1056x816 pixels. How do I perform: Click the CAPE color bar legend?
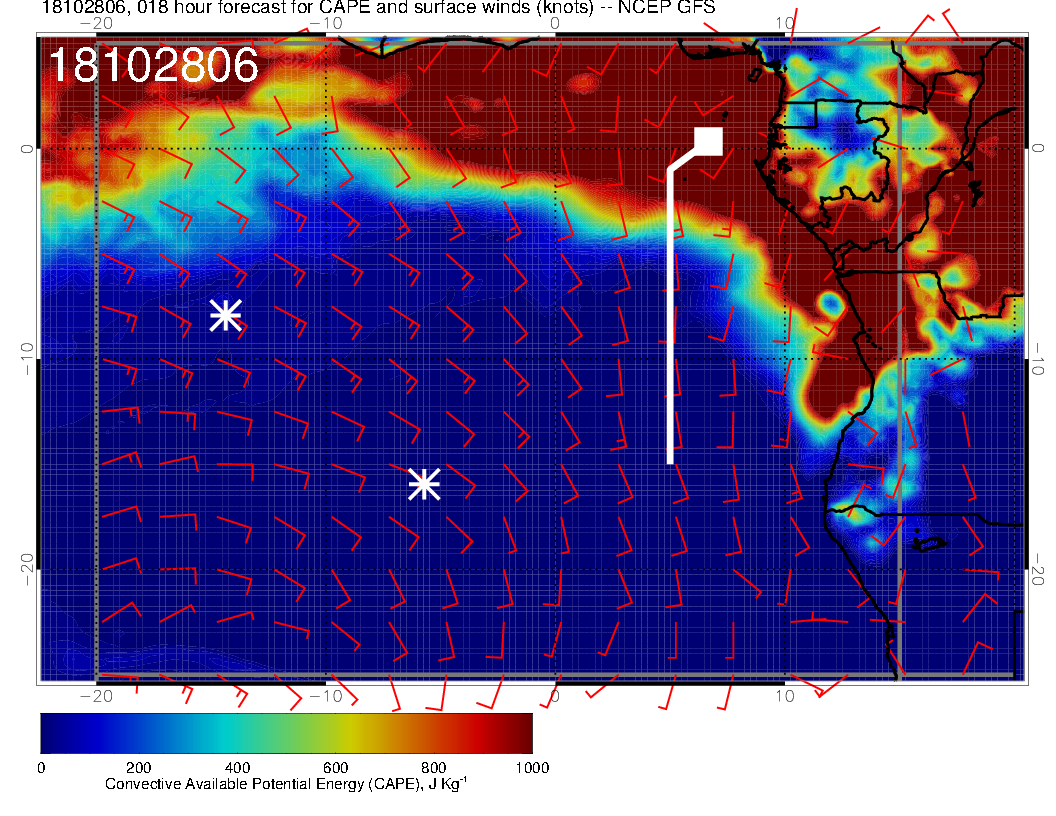pyautogui.click(x=286, y=733)
